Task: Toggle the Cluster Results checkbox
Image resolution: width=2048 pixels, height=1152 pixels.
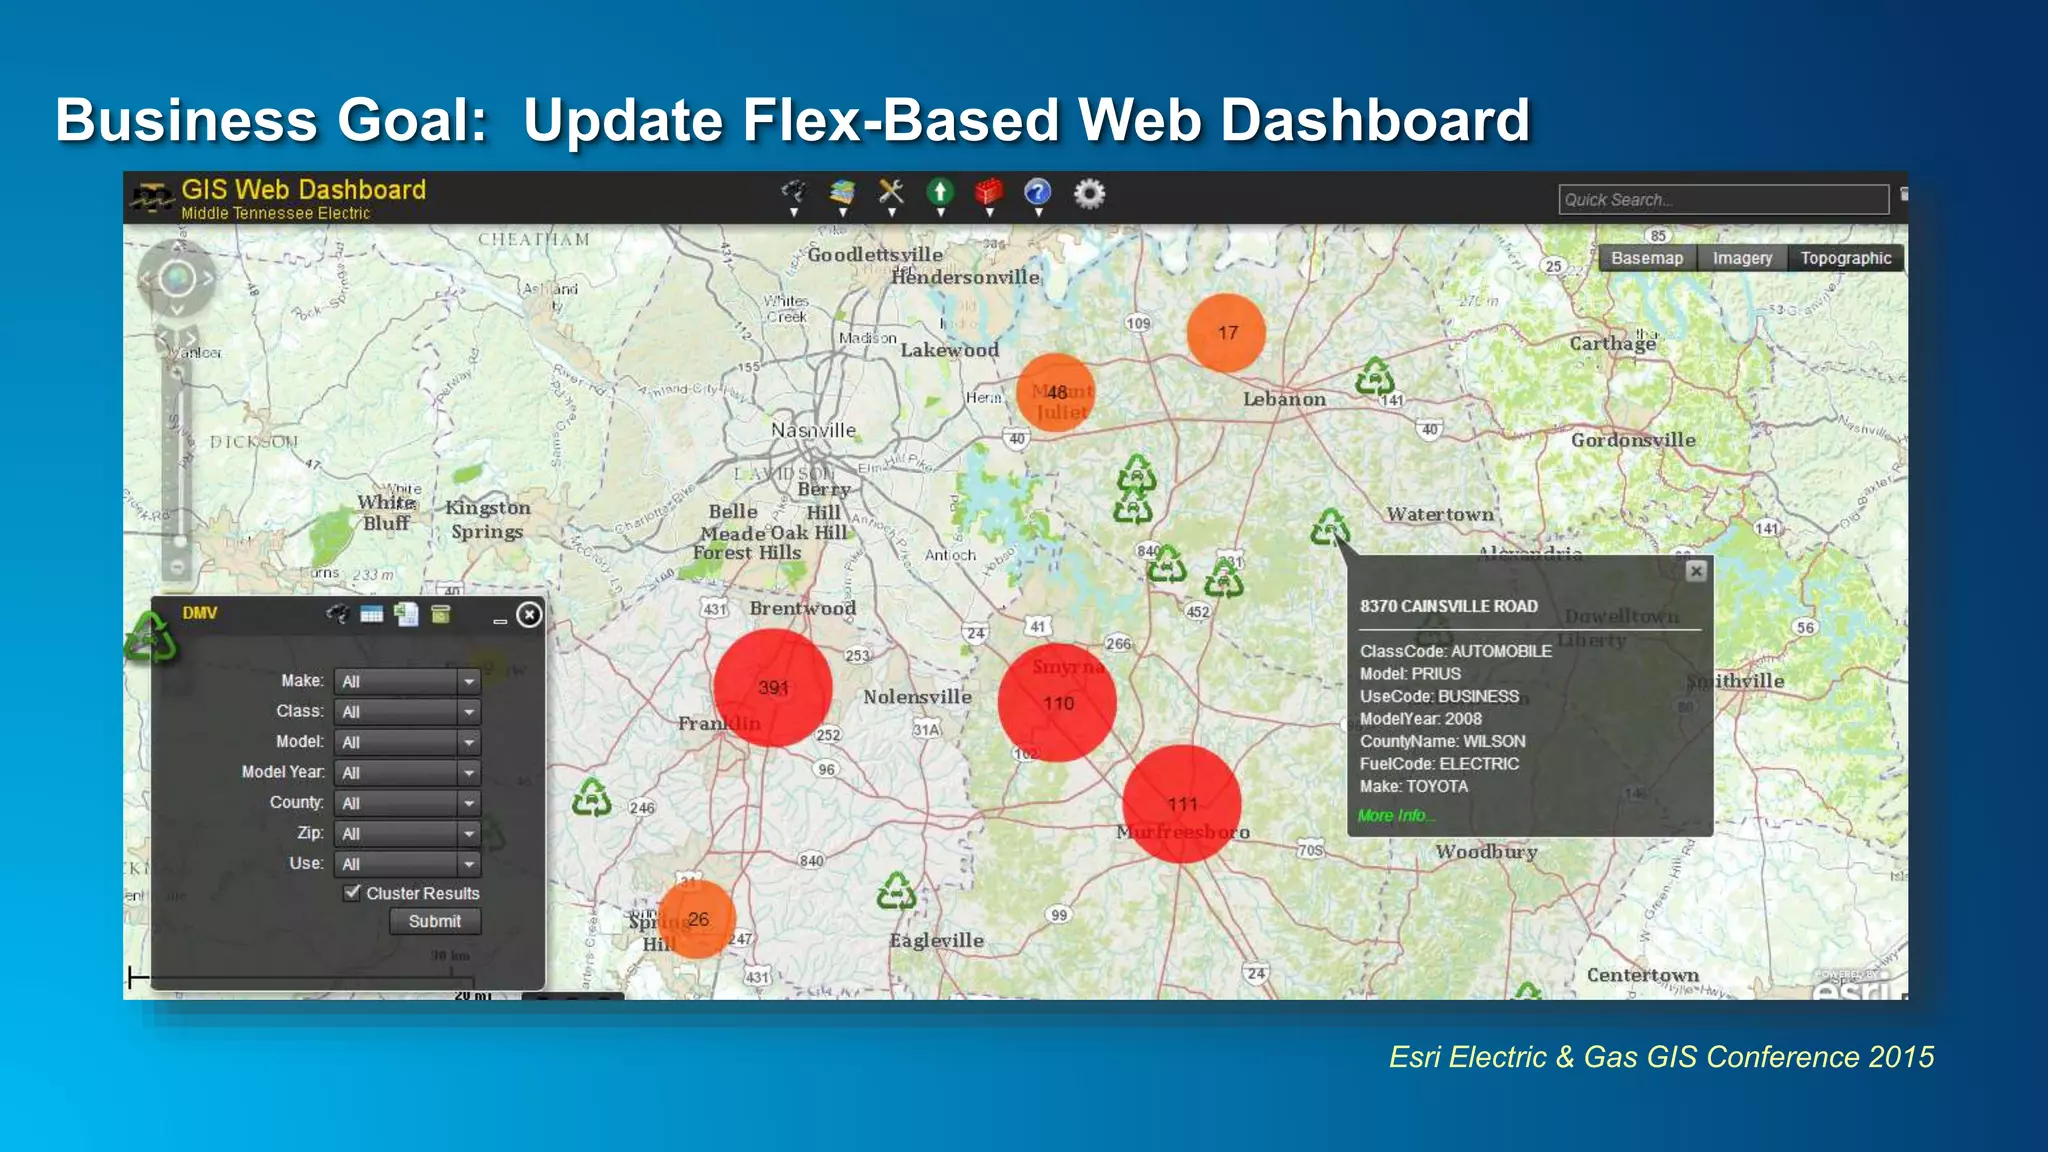Action: 352,892
